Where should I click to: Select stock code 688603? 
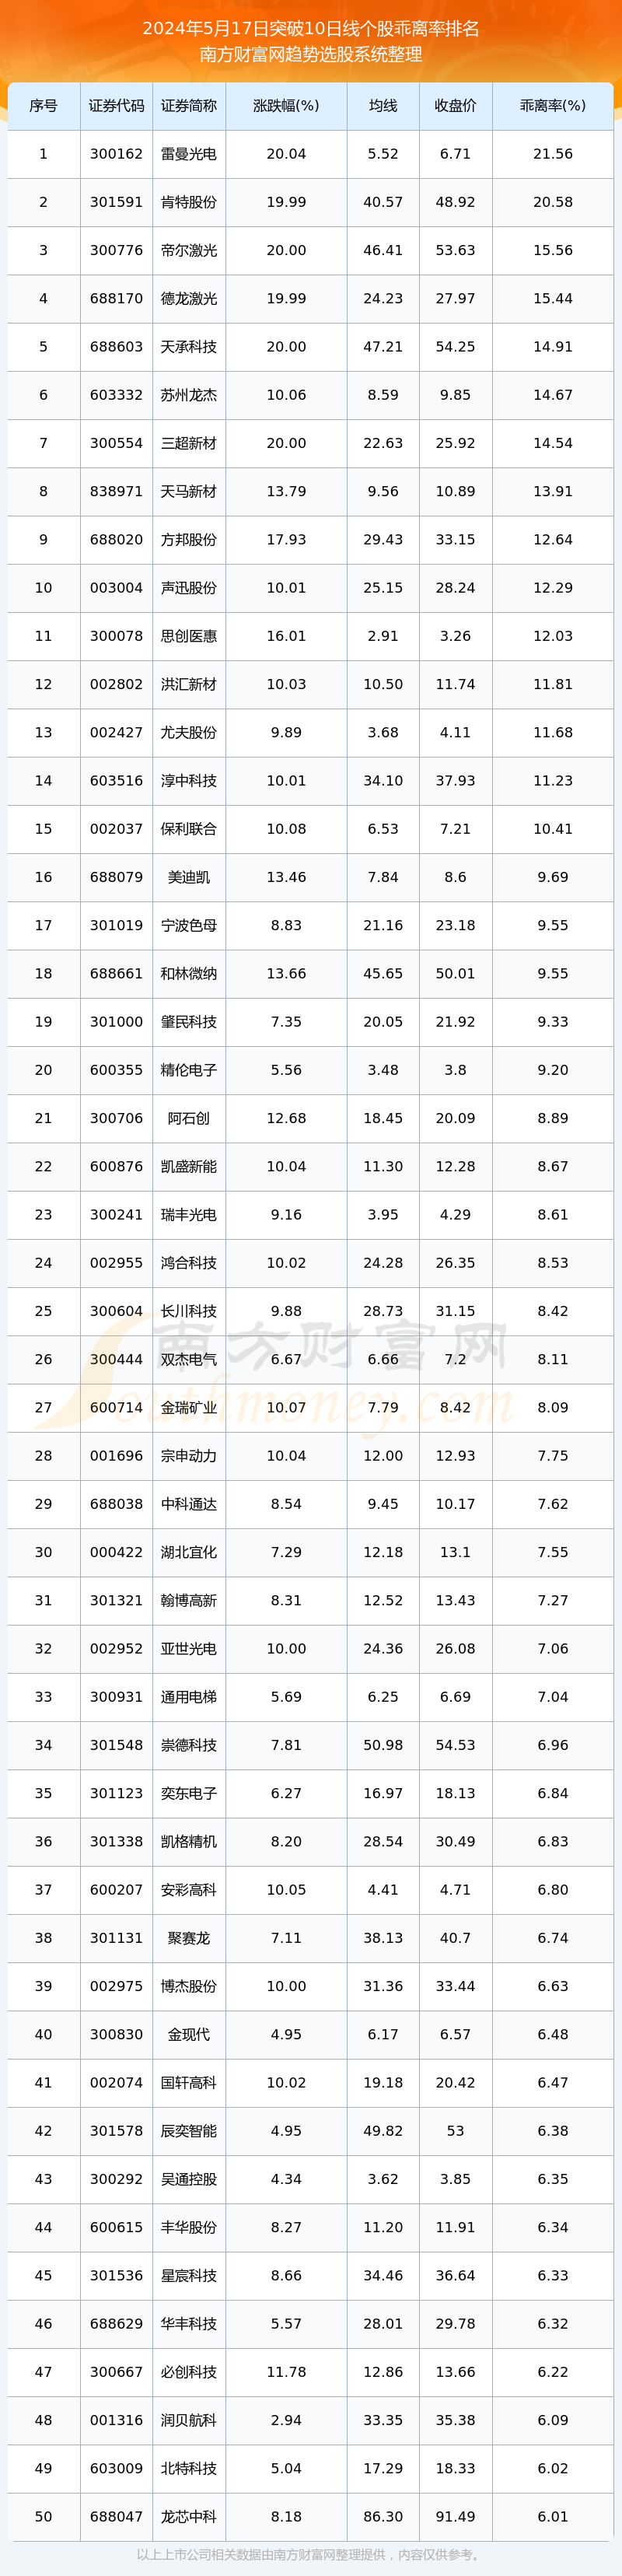click(116, 347)
